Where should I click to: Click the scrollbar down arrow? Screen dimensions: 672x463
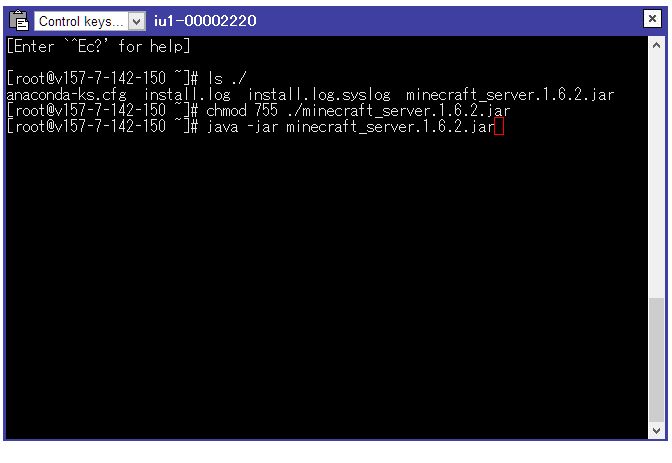click(x=656, y=430)
